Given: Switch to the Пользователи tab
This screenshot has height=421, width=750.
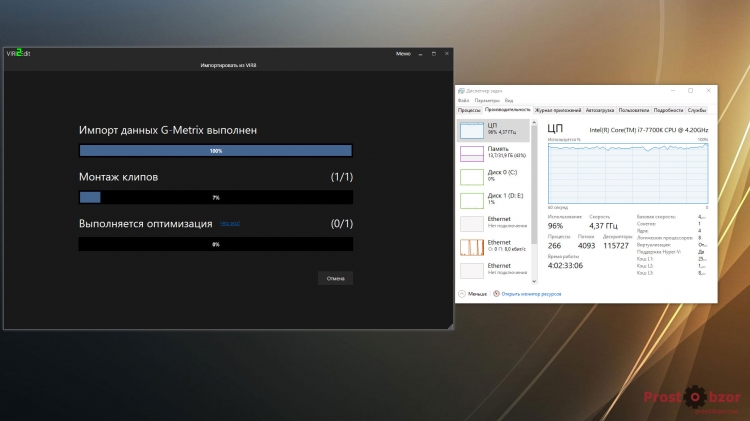Looking at the screenshot, I should [x=634, y=110].
